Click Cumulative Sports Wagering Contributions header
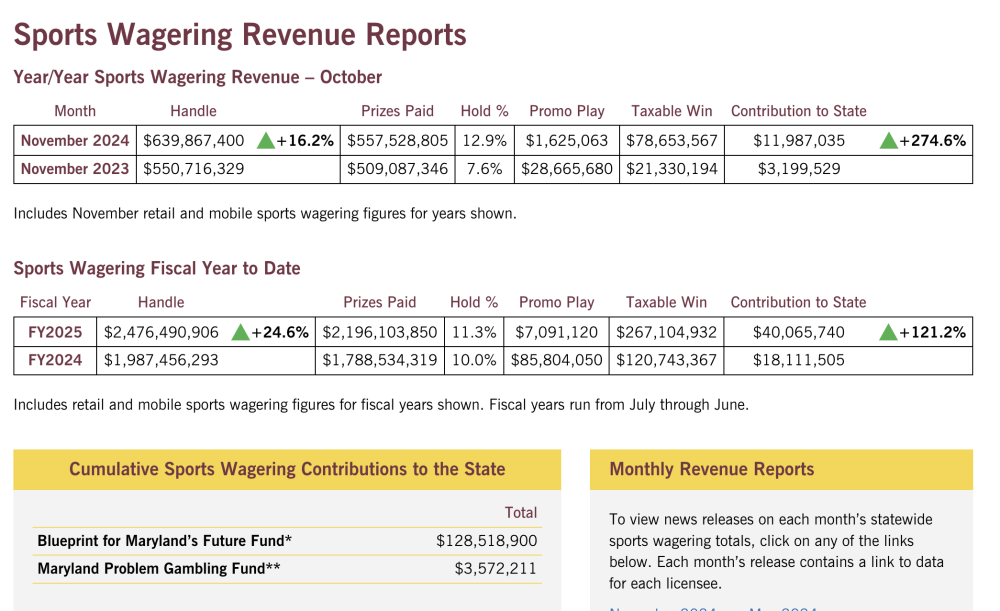This screenshot has height=611, width=1000. (287, 469)
